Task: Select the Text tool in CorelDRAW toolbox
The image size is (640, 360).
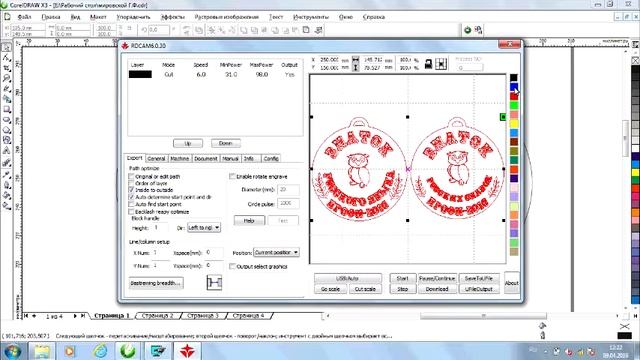Action: point(7,151)
